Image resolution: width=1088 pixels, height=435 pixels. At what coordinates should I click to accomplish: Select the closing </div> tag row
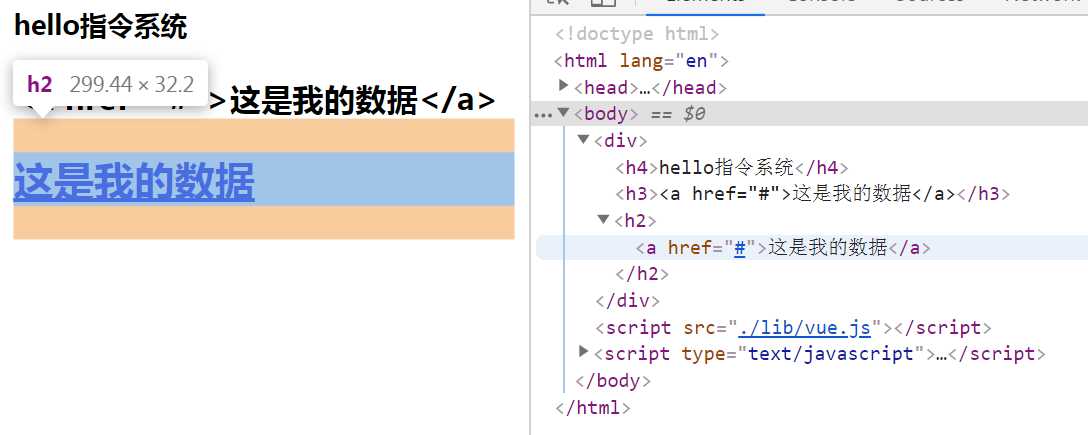(x=627, y=301)
